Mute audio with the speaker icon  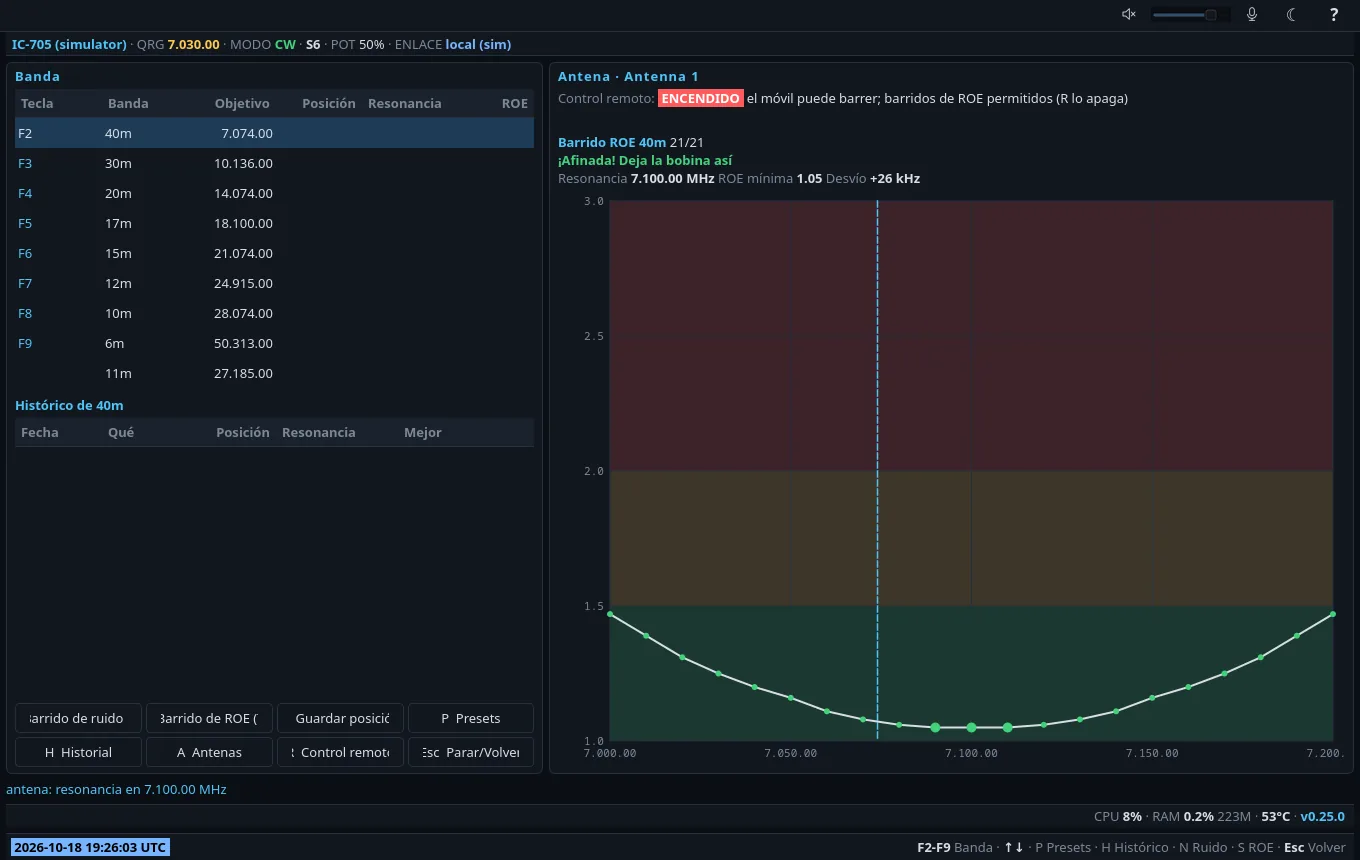(x=1129, y=14)
